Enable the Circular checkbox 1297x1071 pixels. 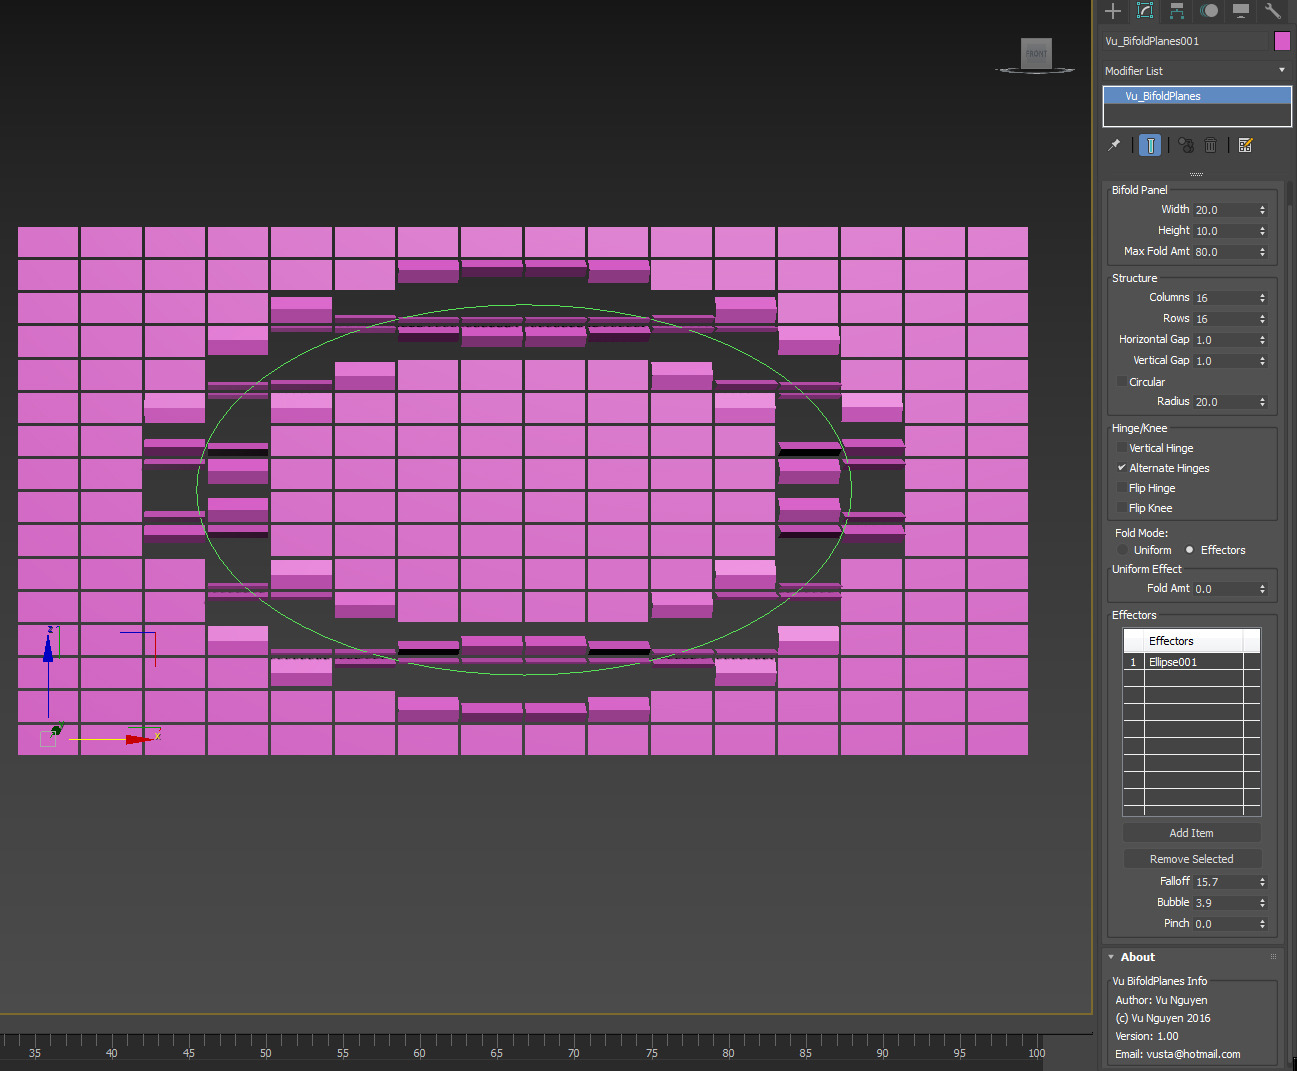click(1122, 382)
